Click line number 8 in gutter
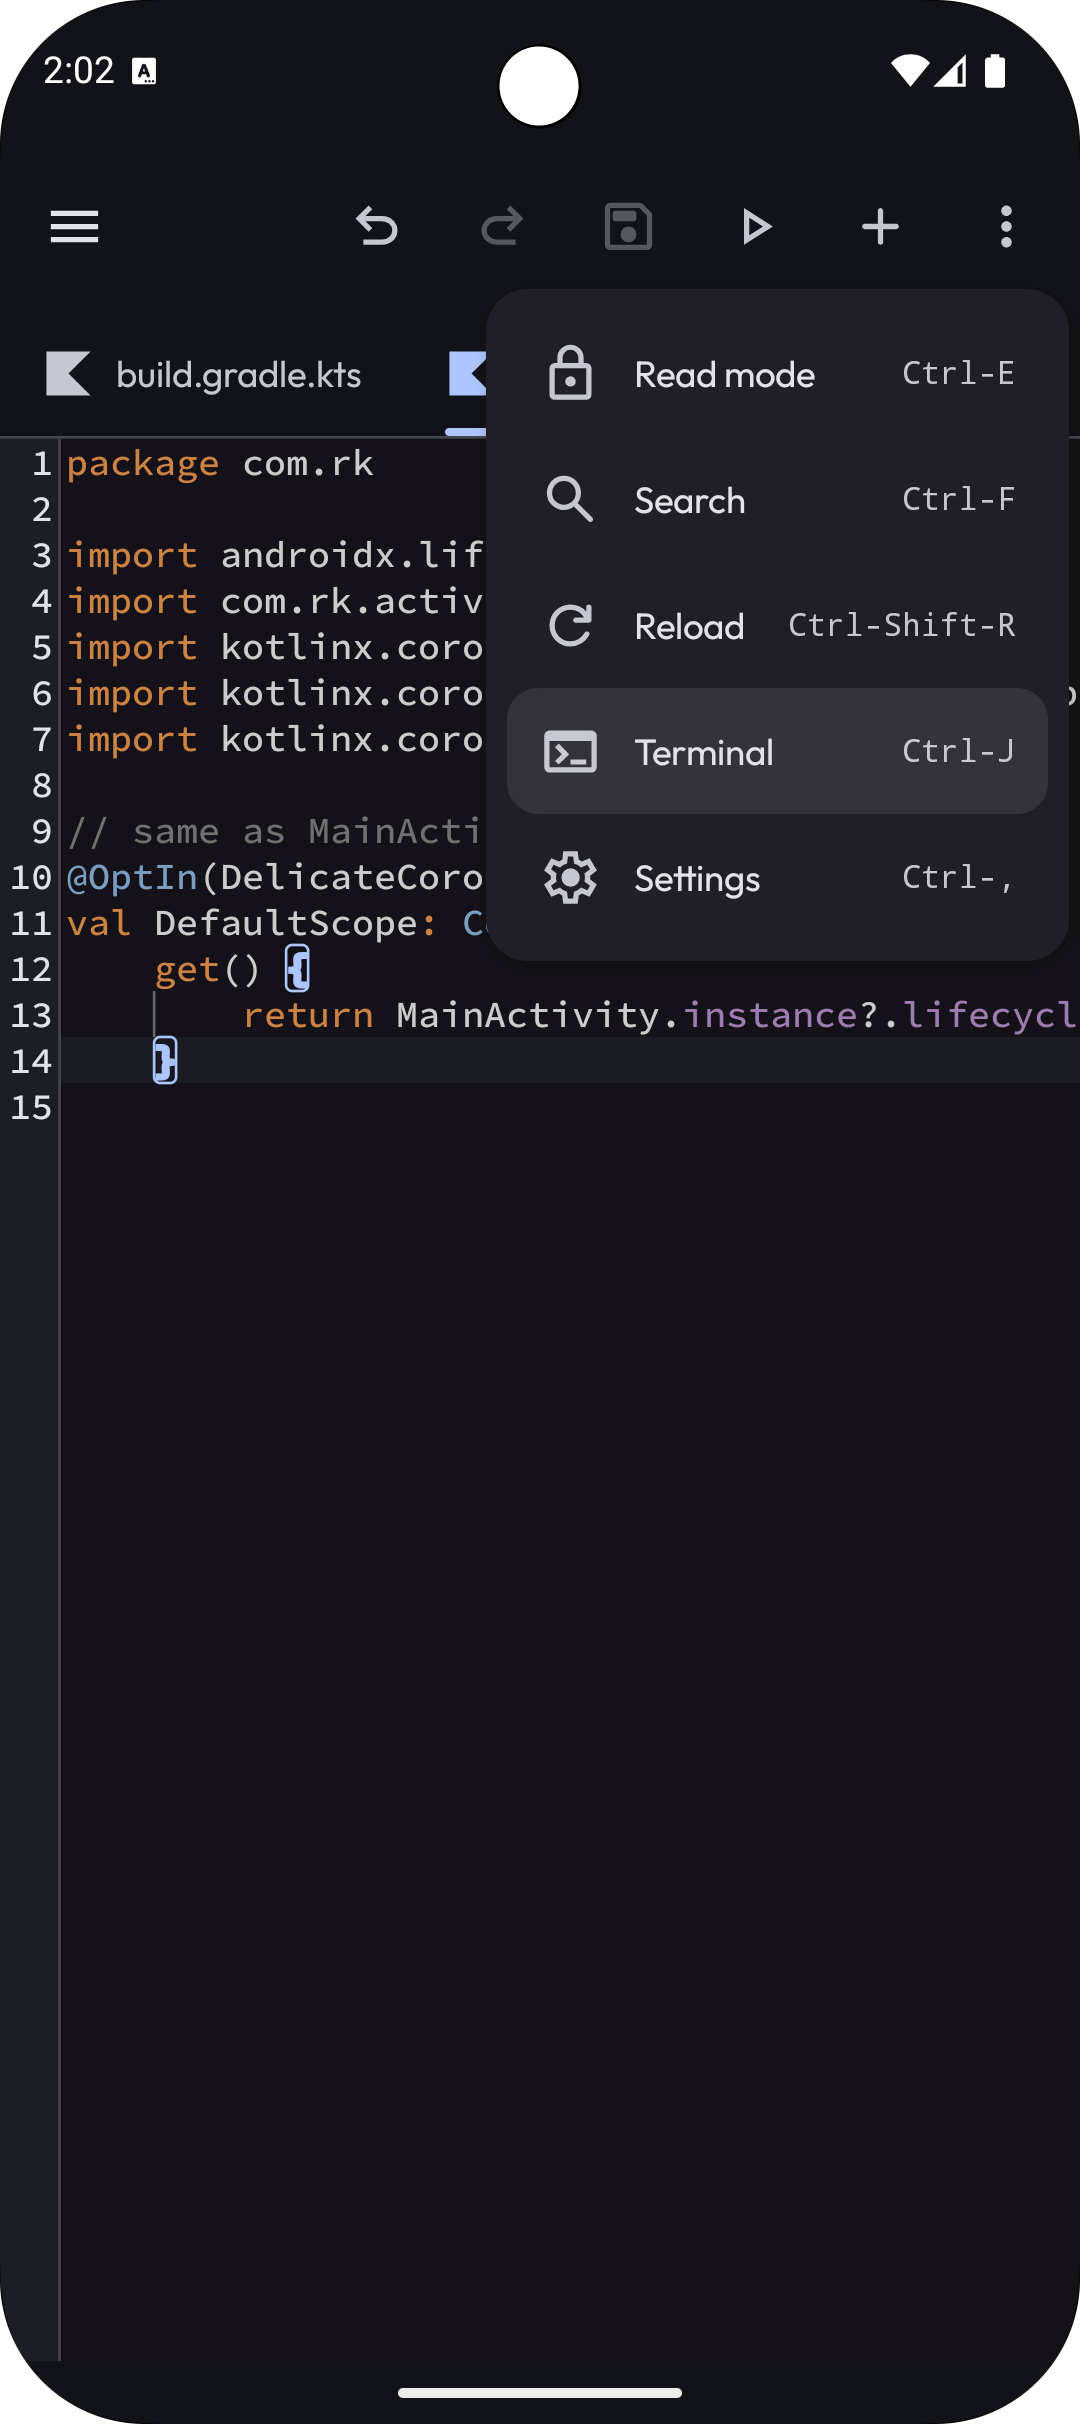The image size is (1080, 2424). (x=42, y=785)
